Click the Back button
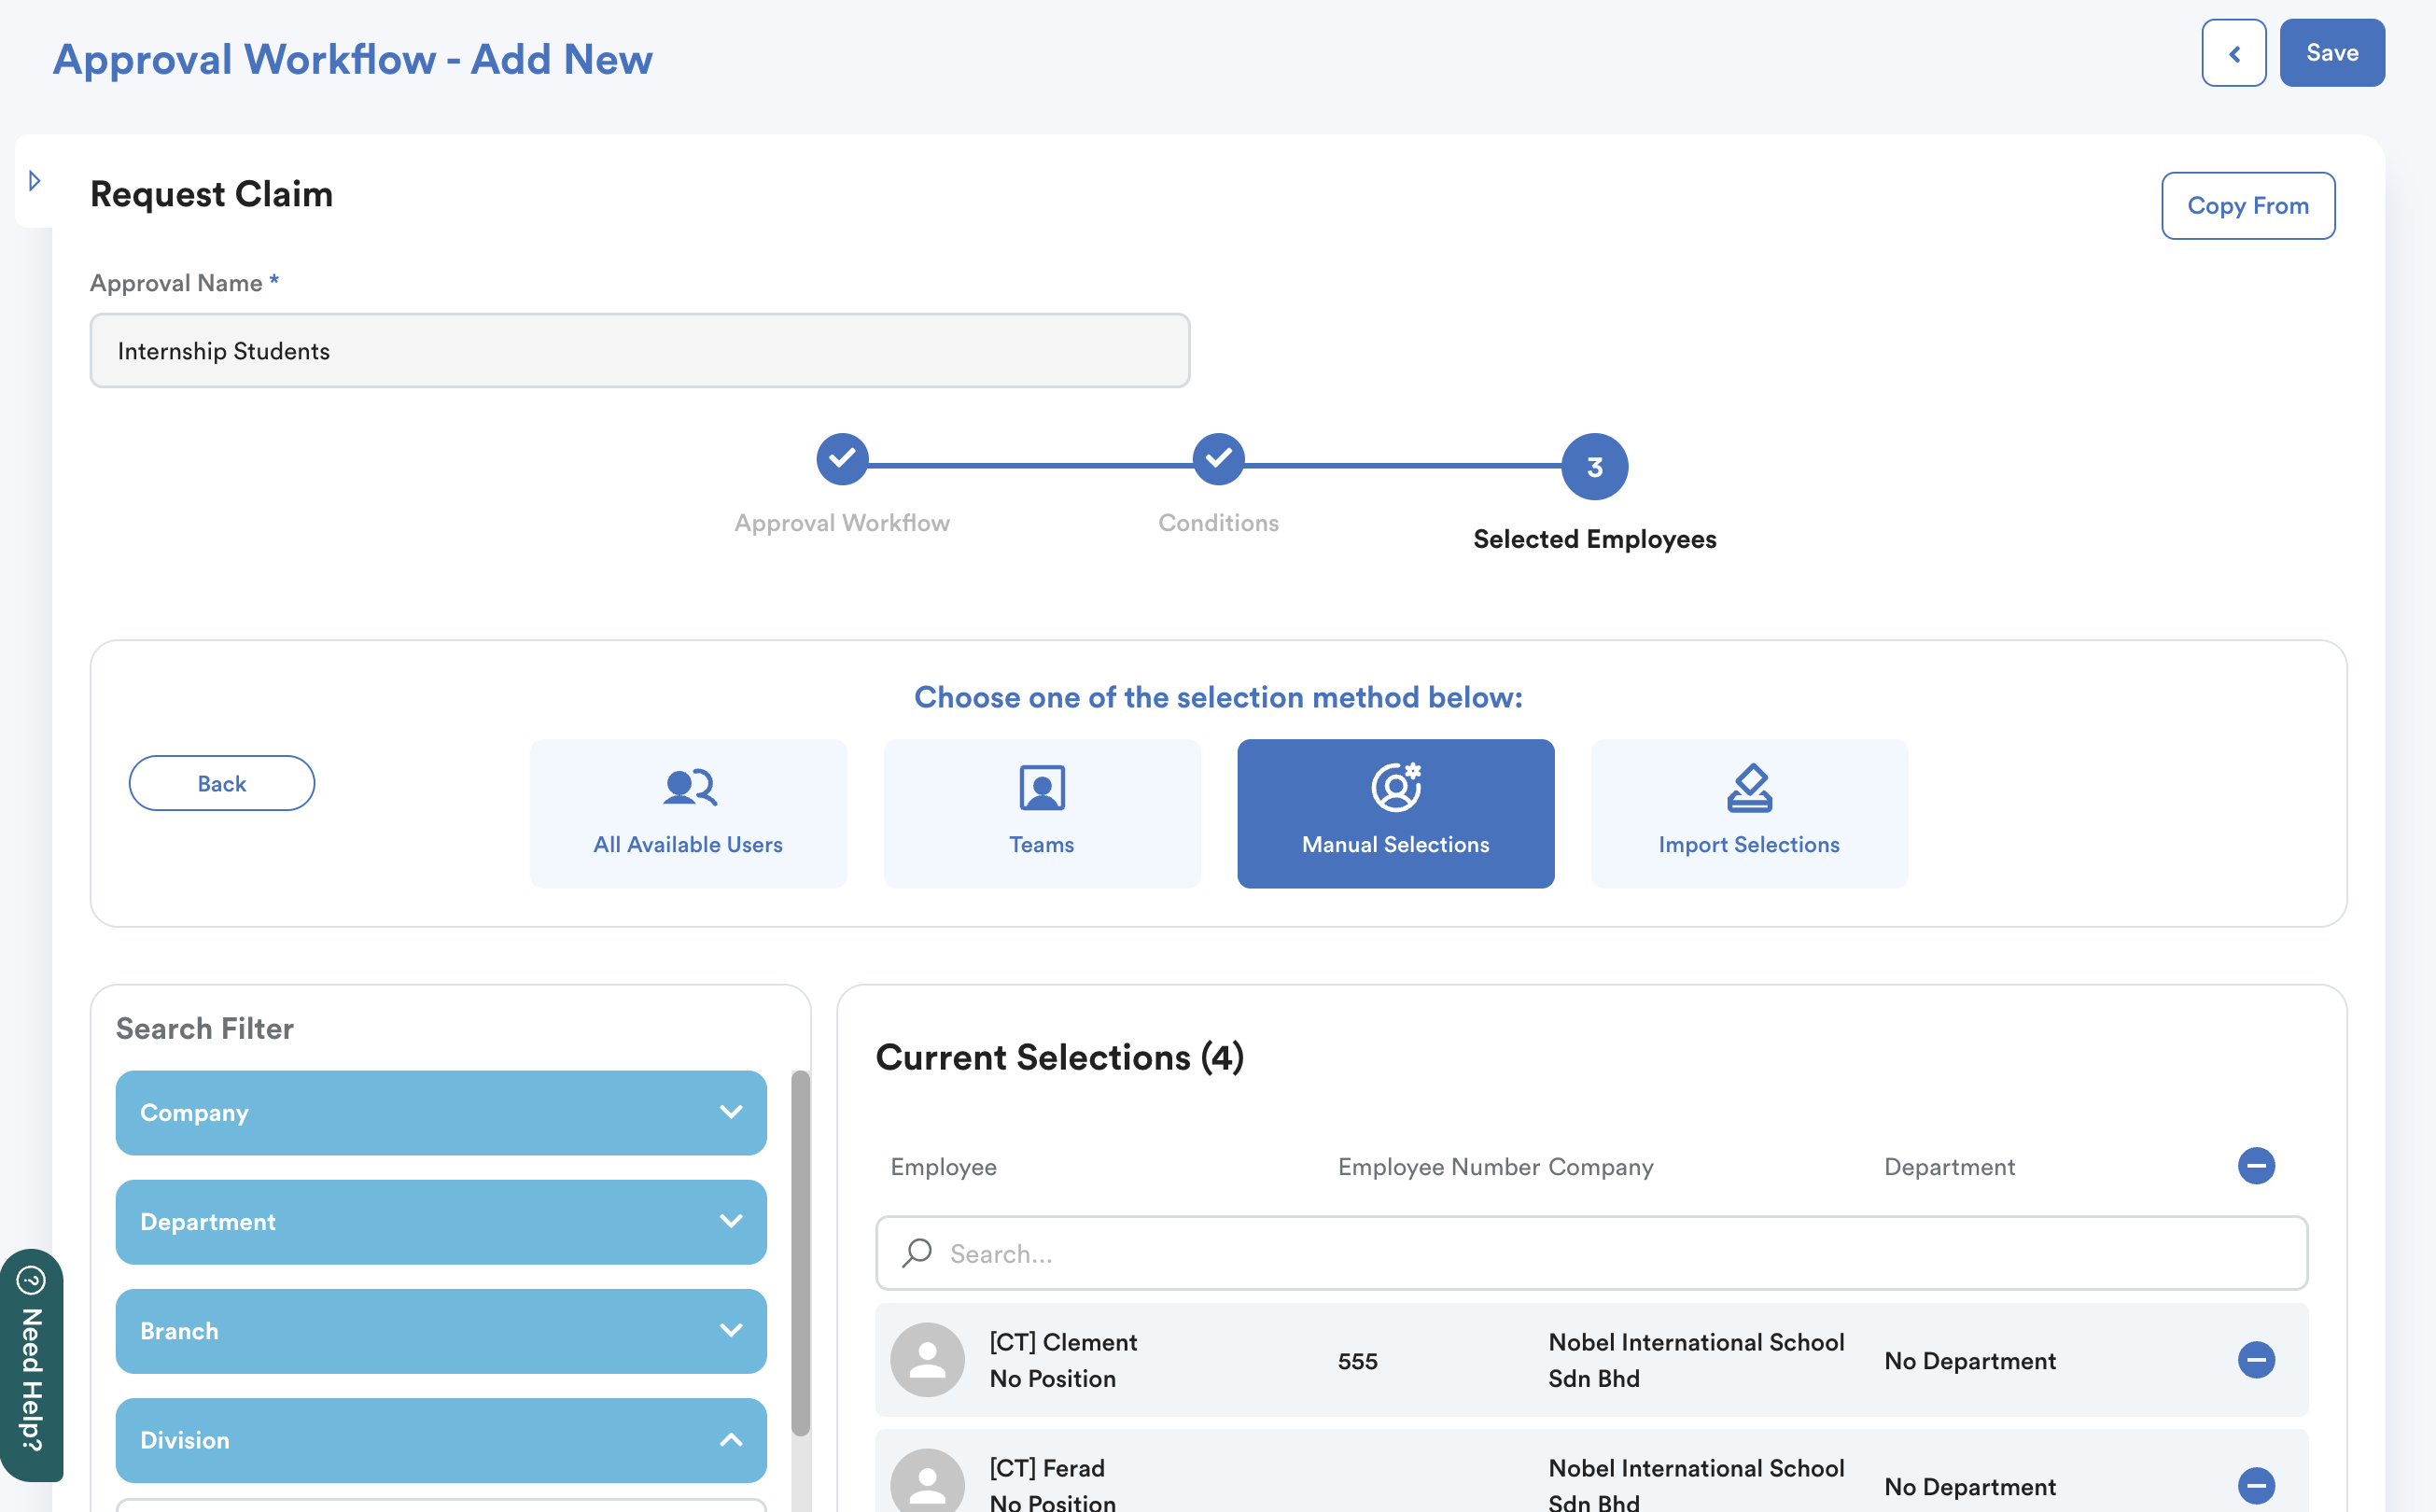Screen dimensions: 2436x1512 (x=222, y=783)
